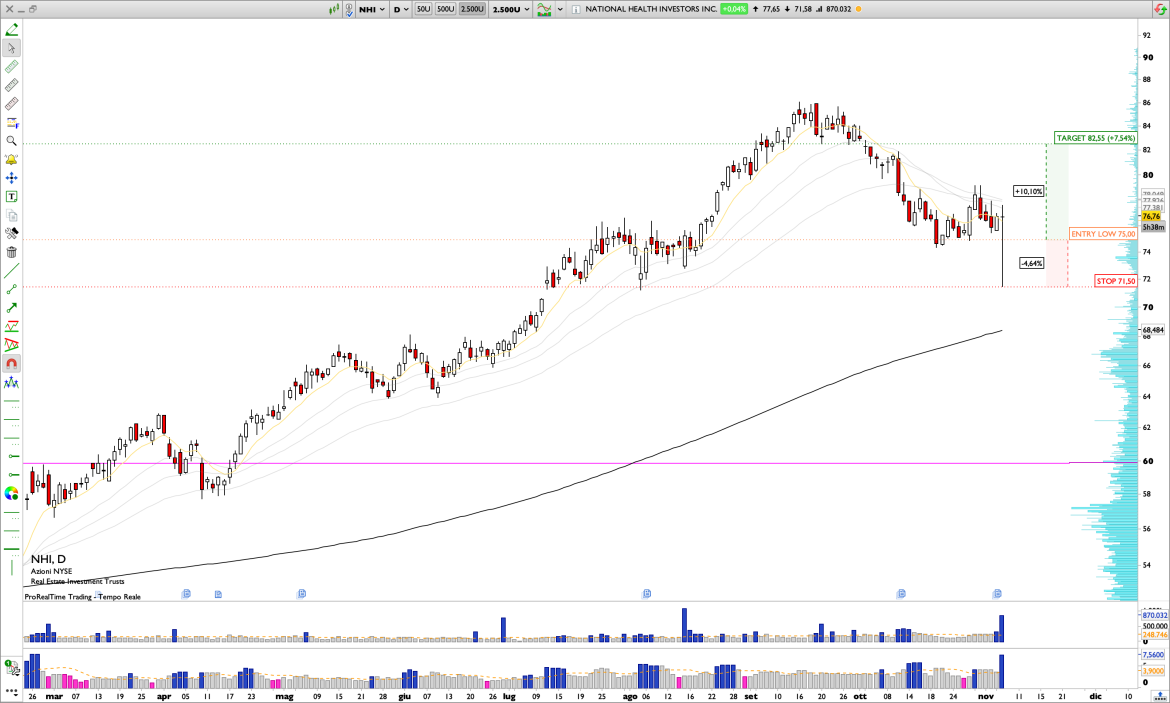Click the magnifying glass zoom tool

click(12, 141)
